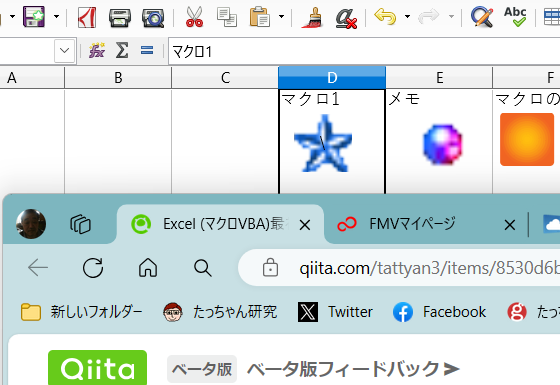Reload the Qiita page
The width and height of the screenshot is (560, 385).
tap(93, 268)
